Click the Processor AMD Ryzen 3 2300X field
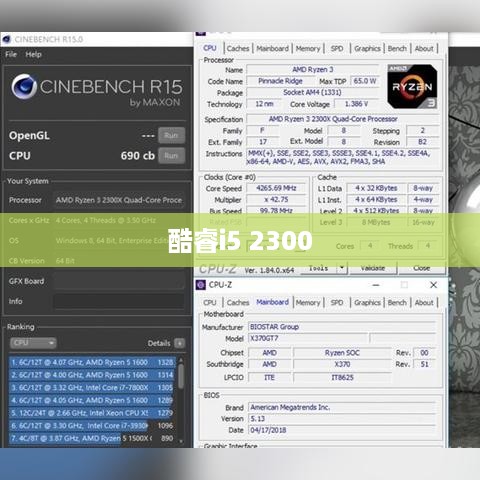 (119, 200)
